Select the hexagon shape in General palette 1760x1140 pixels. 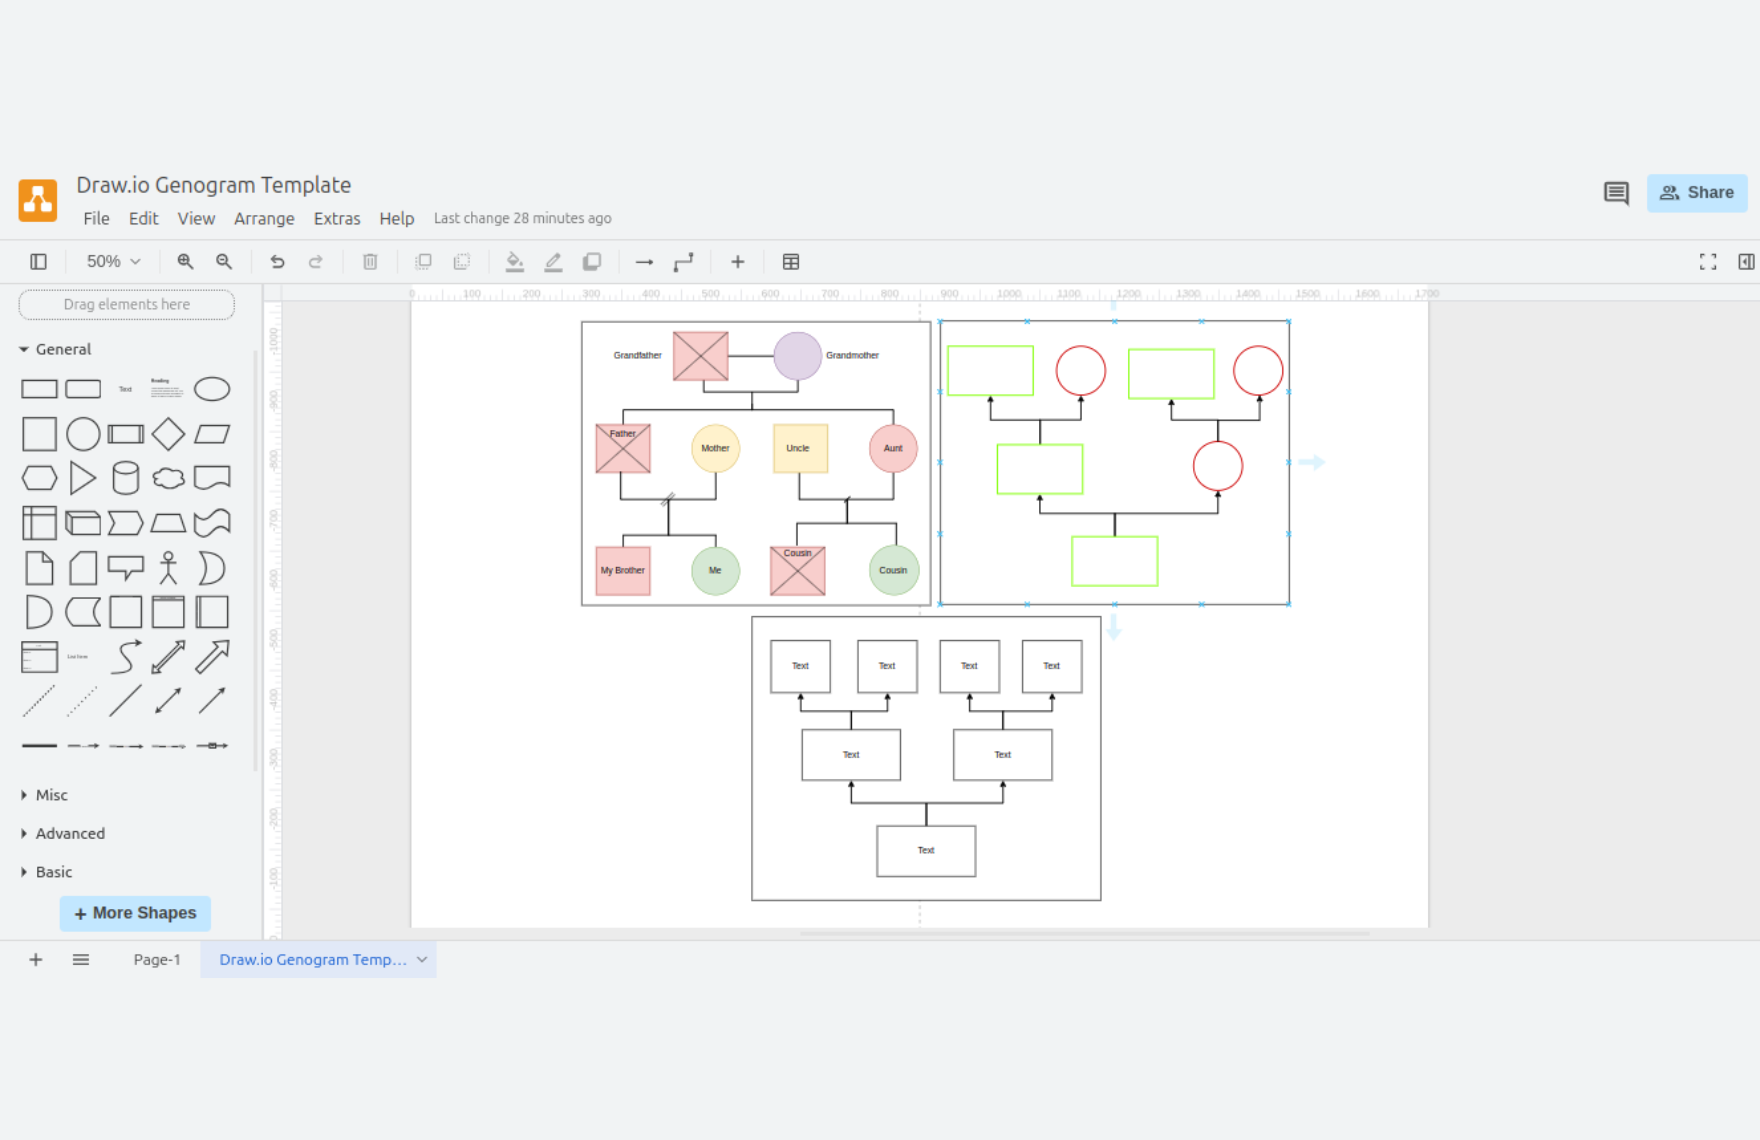[39, 478]
